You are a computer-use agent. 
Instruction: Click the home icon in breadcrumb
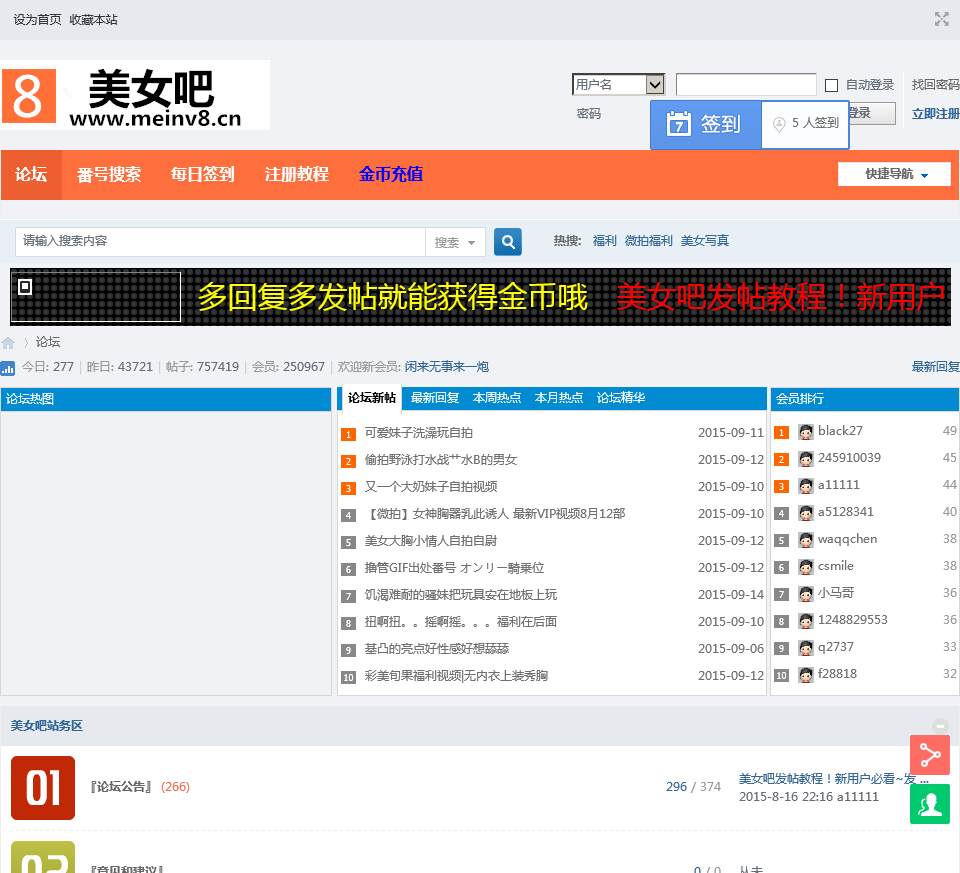click(x=8, y=343)
